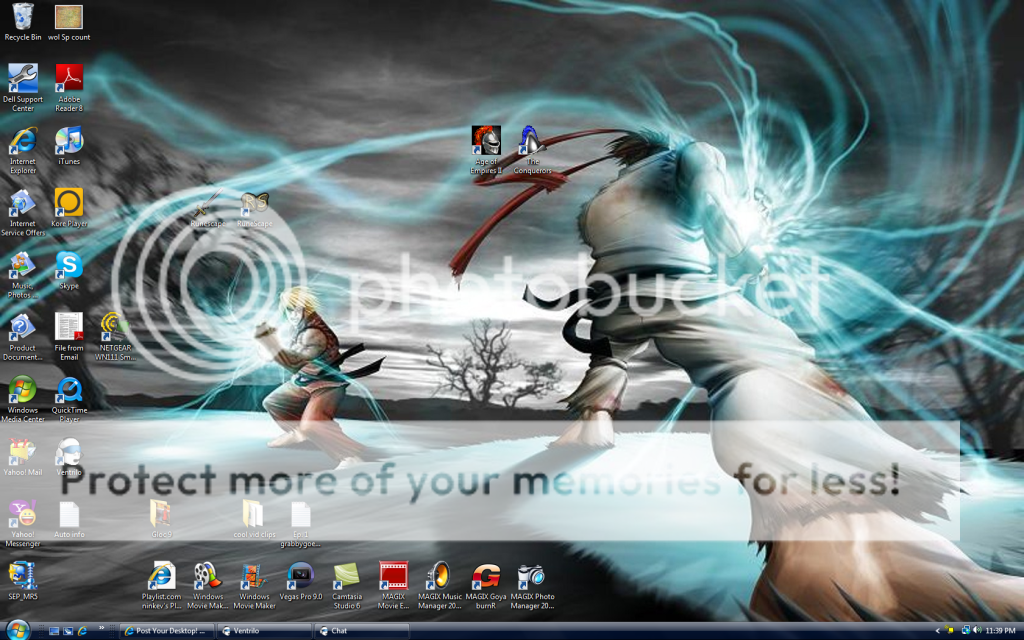Open Age of Empires II

tap(486, 140)
